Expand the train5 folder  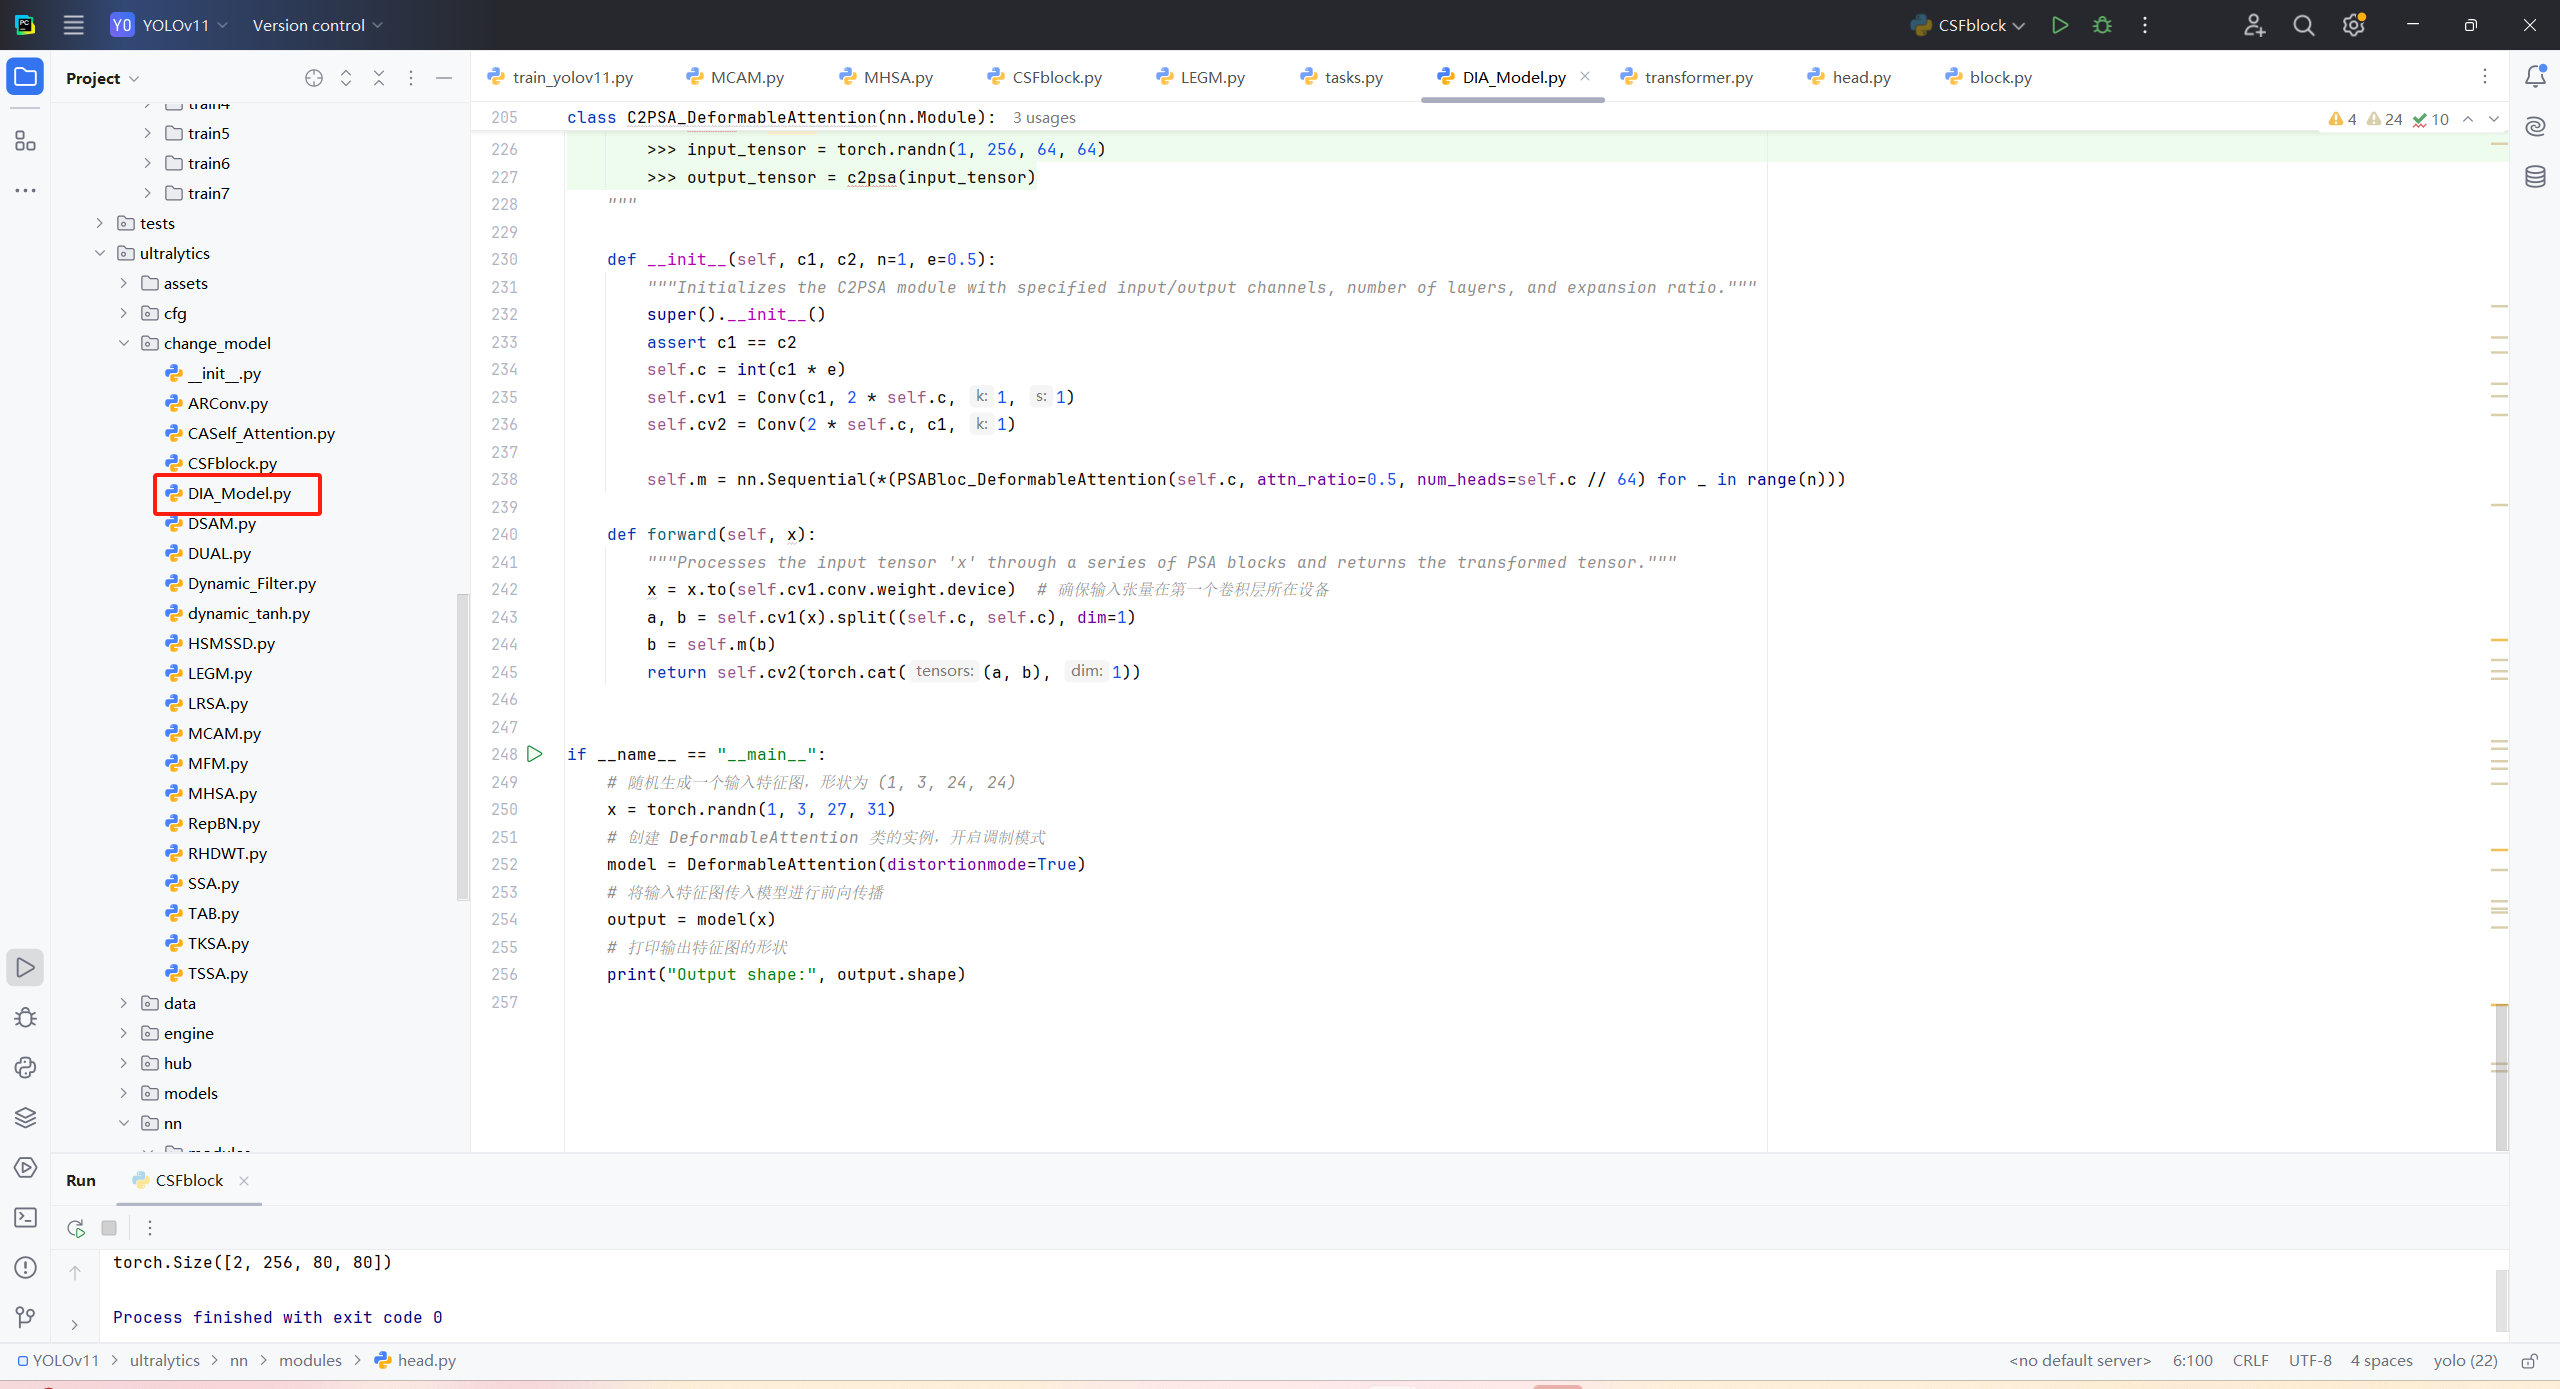coord(148,133)
